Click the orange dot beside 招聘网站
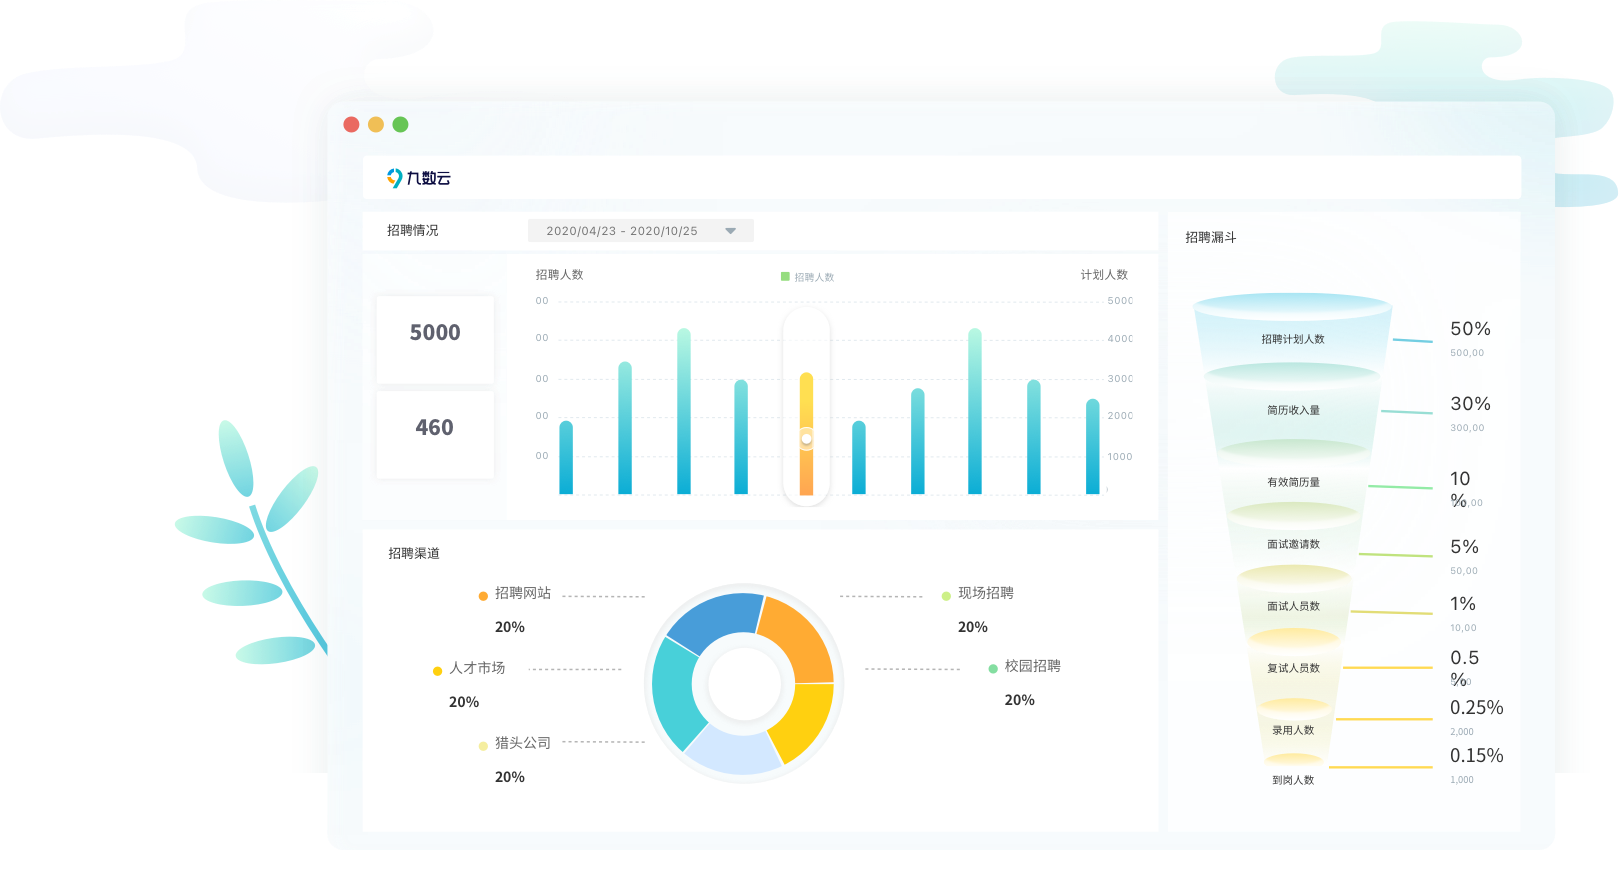Viewport: 1620px width, 890px height. [483, 596]
